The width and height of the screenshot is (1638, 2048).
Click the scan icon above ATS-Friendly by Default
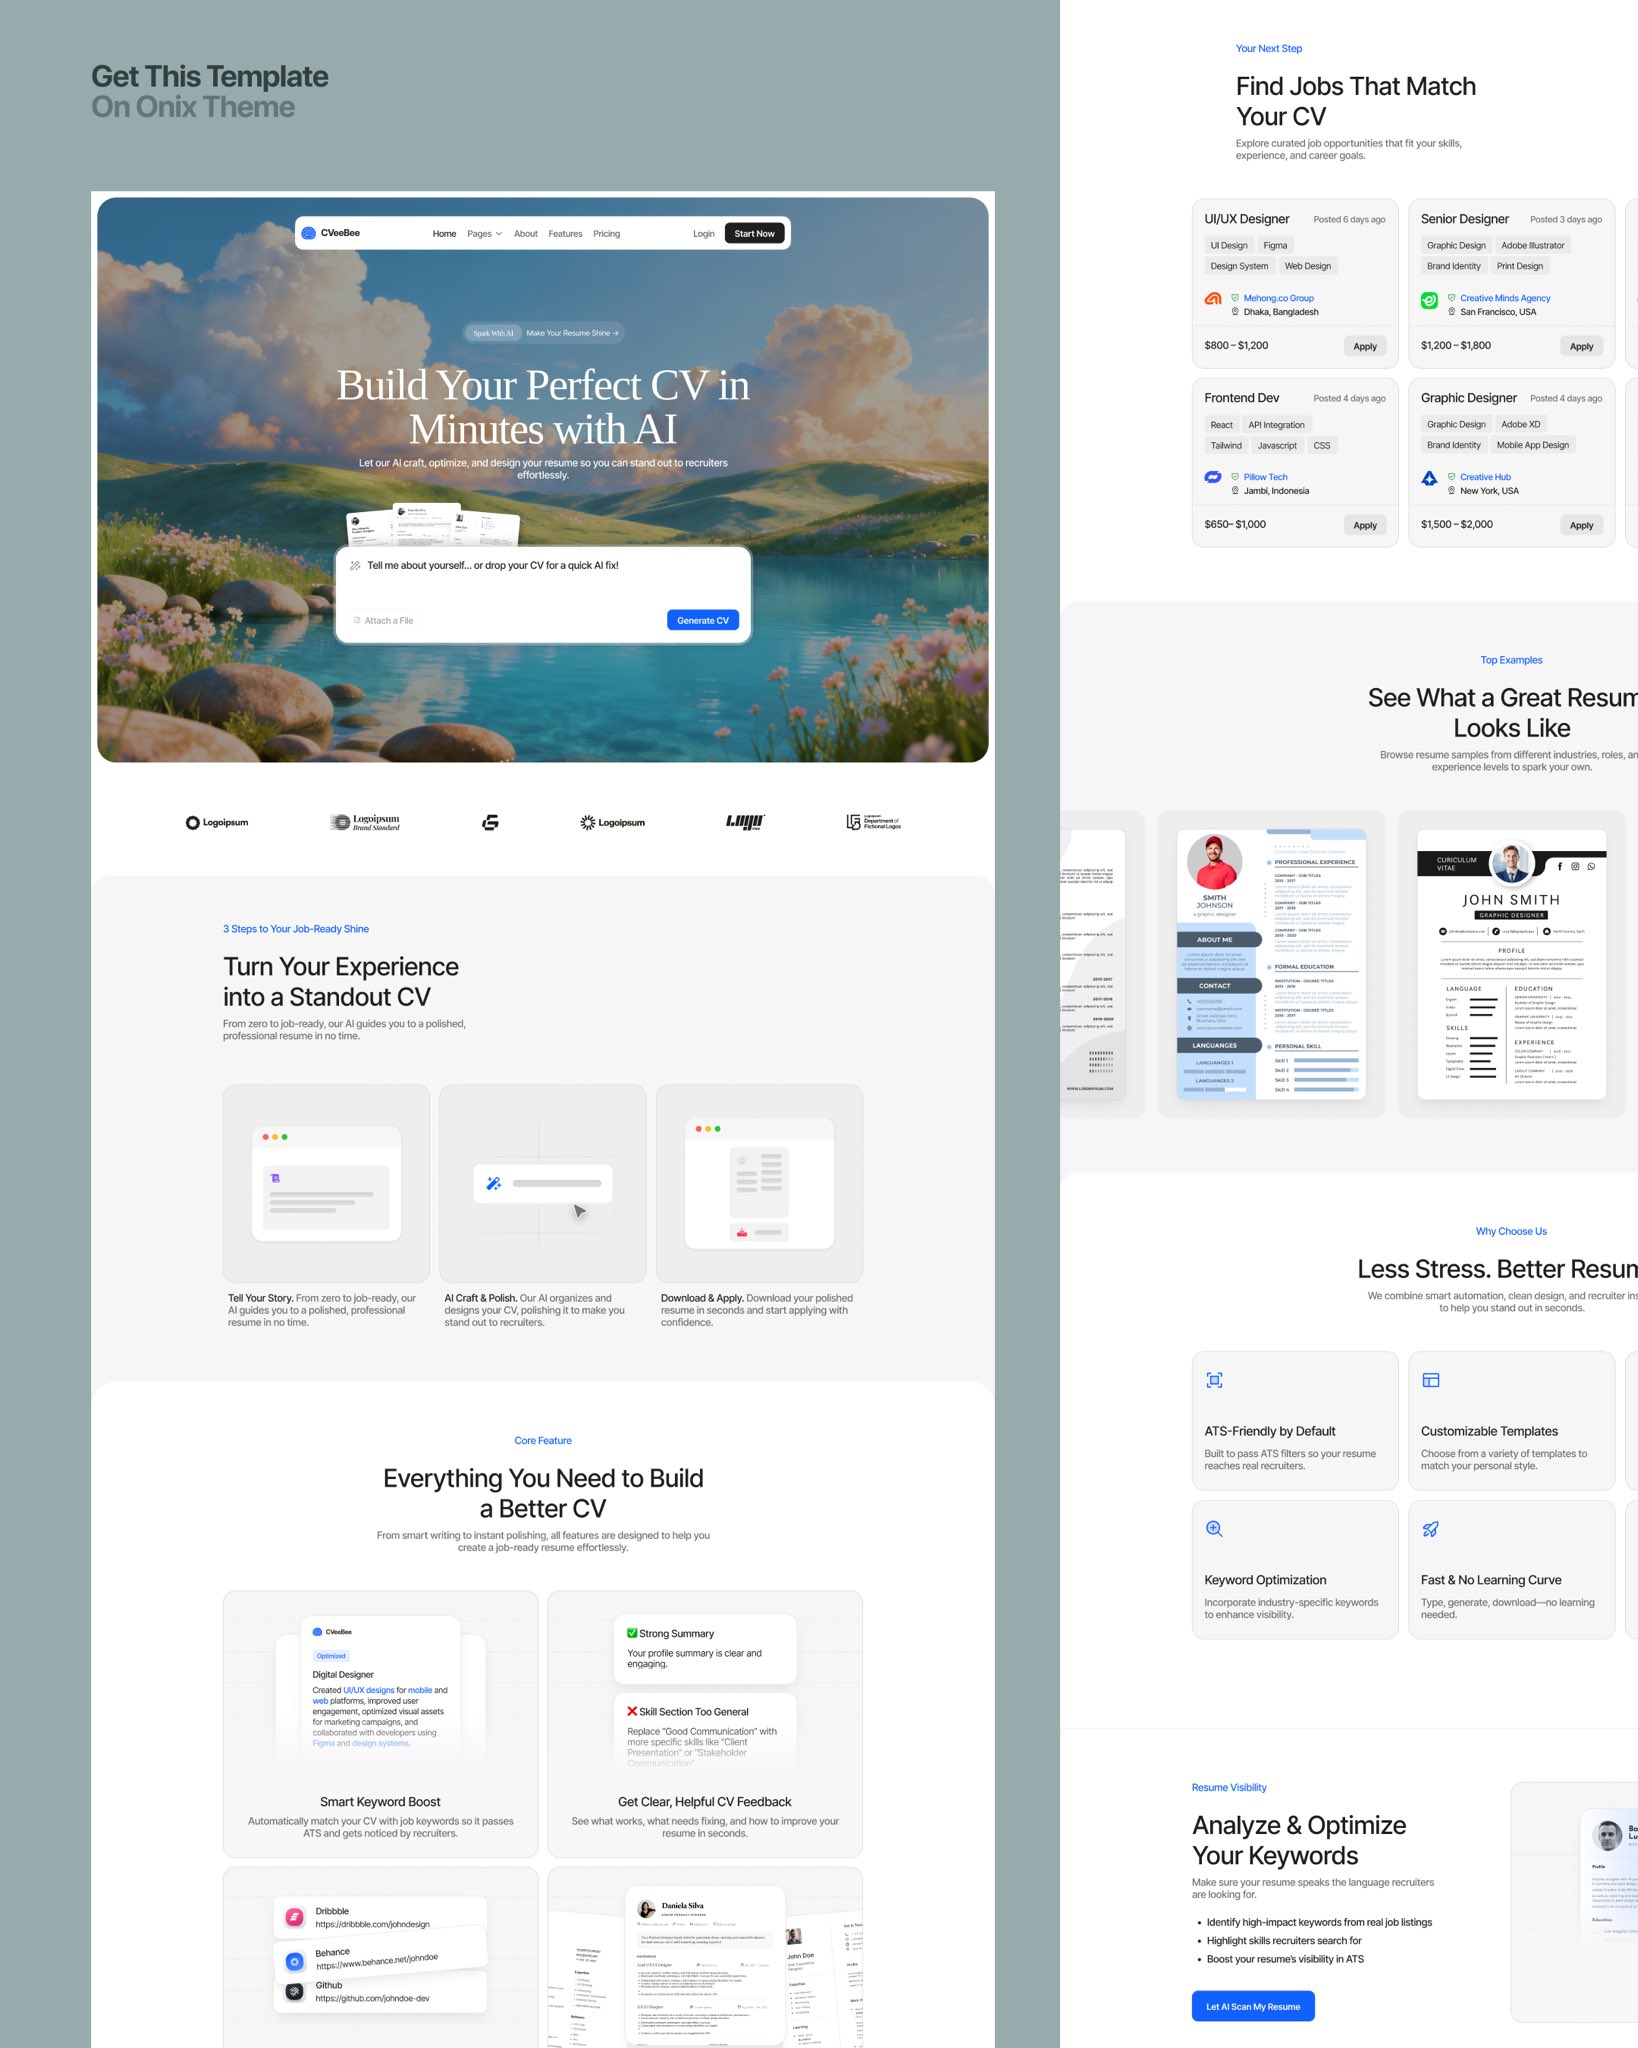point(1214,1381)
